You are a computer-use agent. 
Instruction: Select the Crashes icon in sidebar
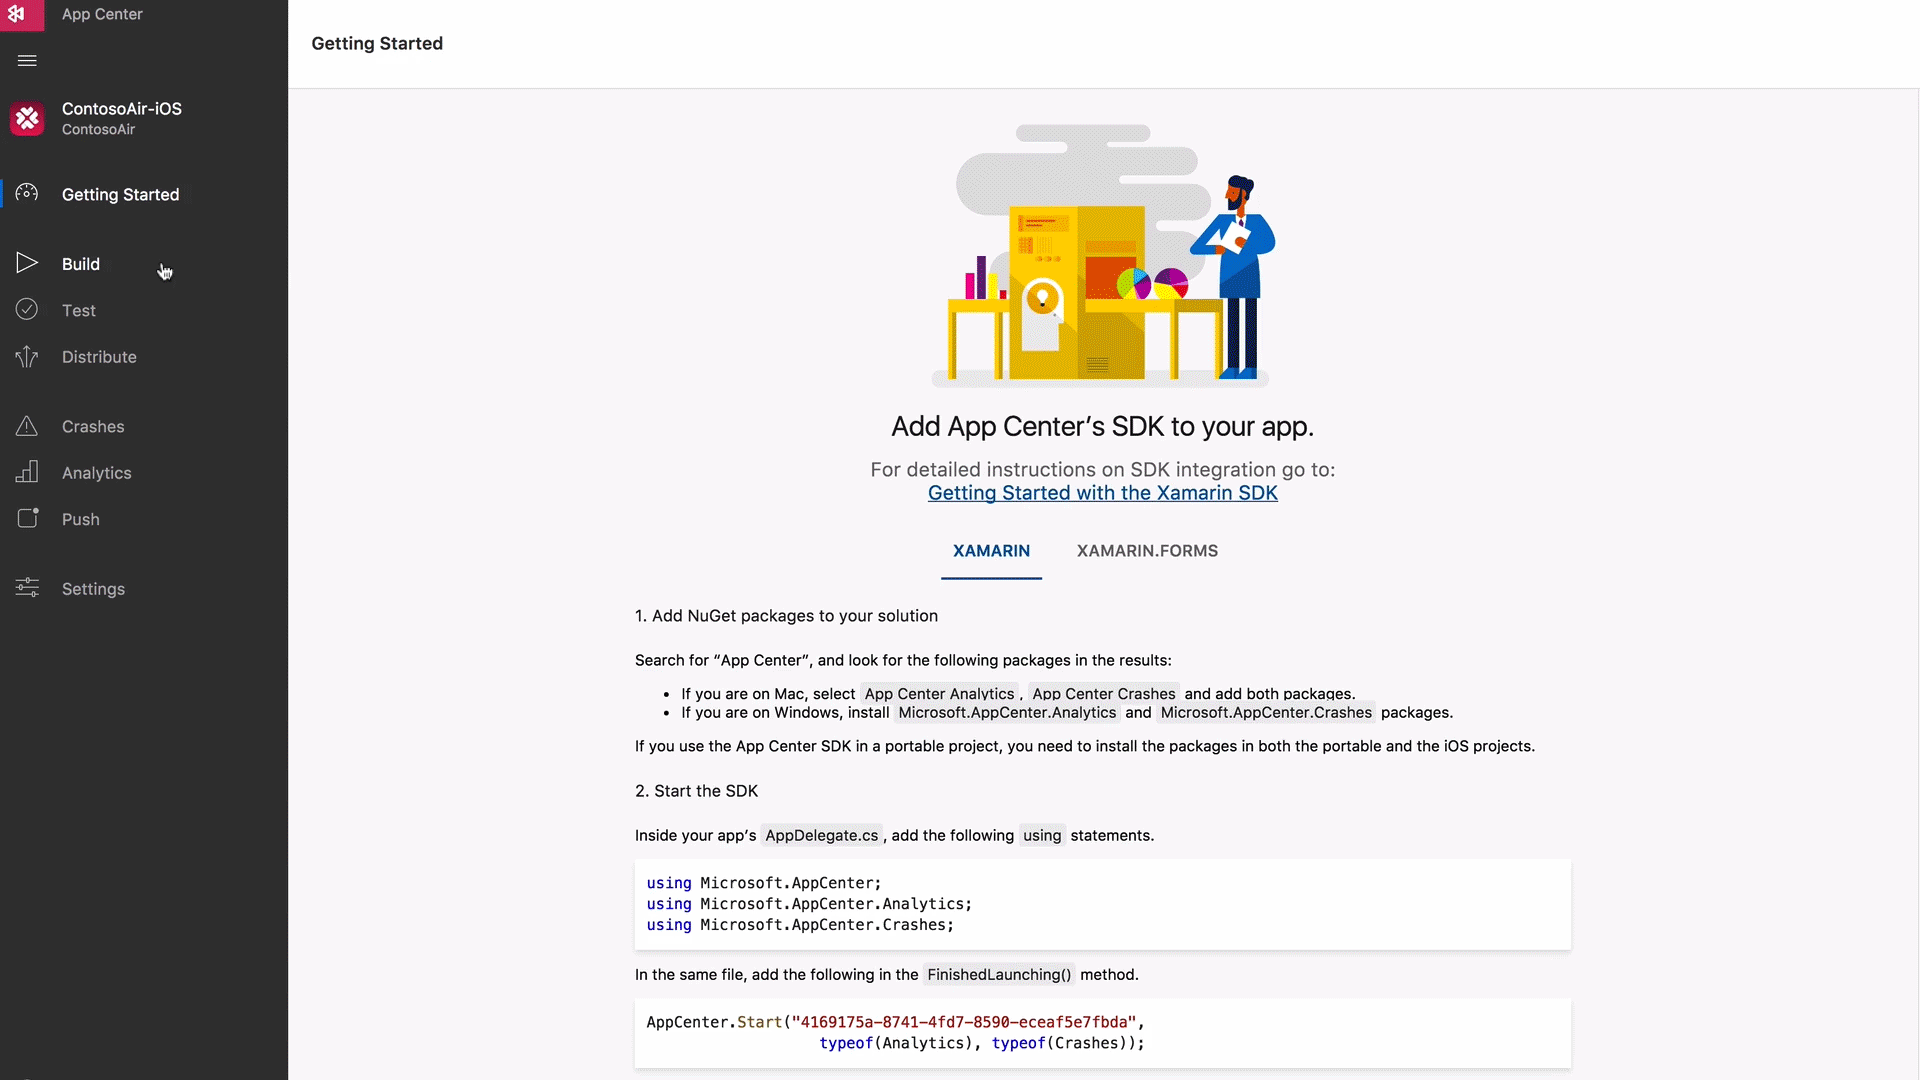tap(26, 425)
